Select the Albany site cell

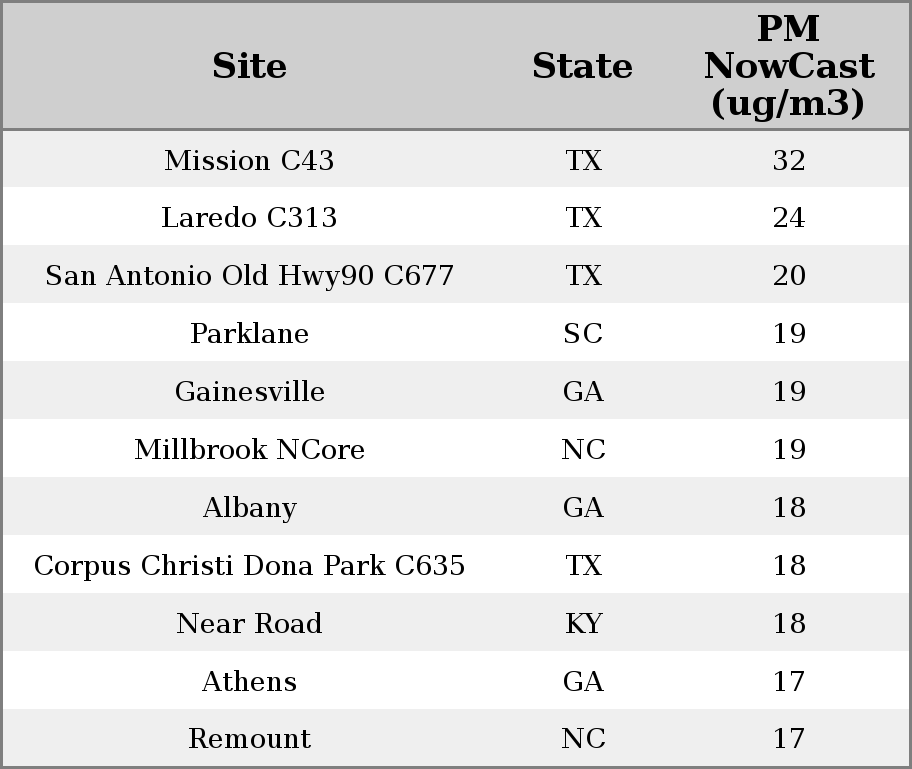tap(249, 507)
